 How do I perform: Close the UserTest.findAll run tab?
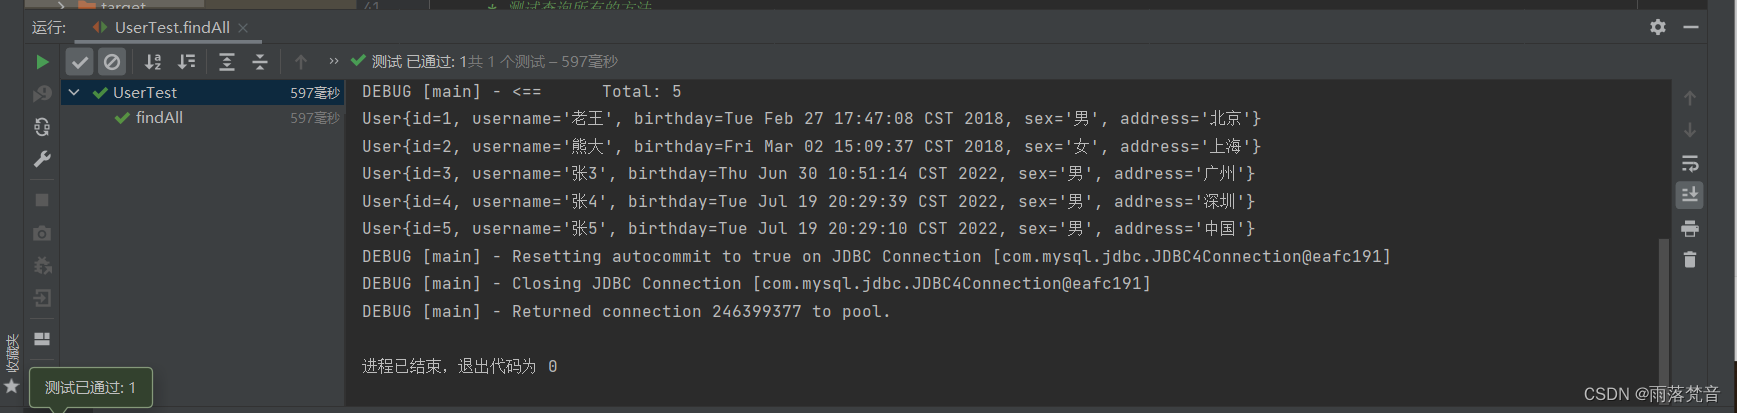point(243,27)
